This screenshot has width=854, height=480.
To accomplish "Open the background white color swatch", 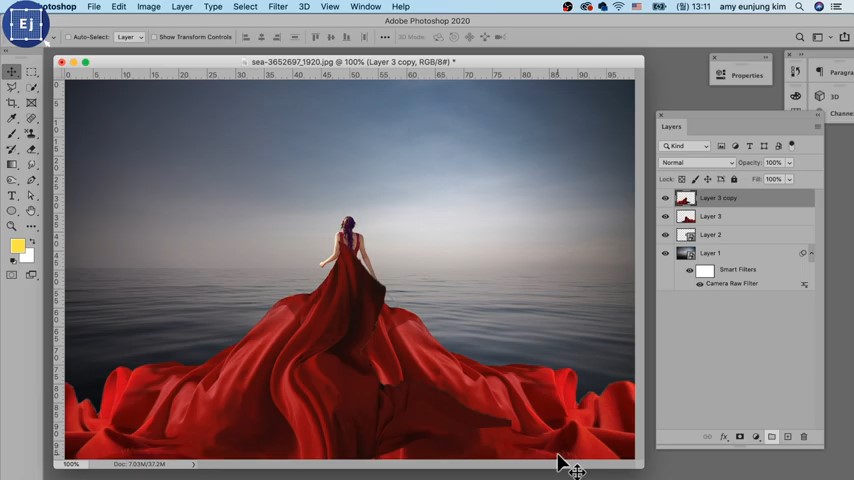I will click(x=29, y=257).
